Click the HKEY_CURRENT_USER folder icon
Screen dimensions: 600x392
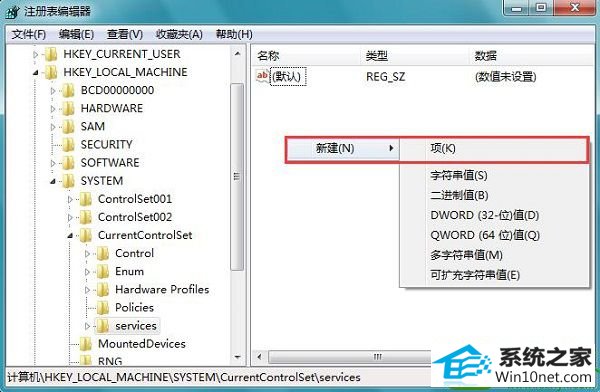pos(51,54)
